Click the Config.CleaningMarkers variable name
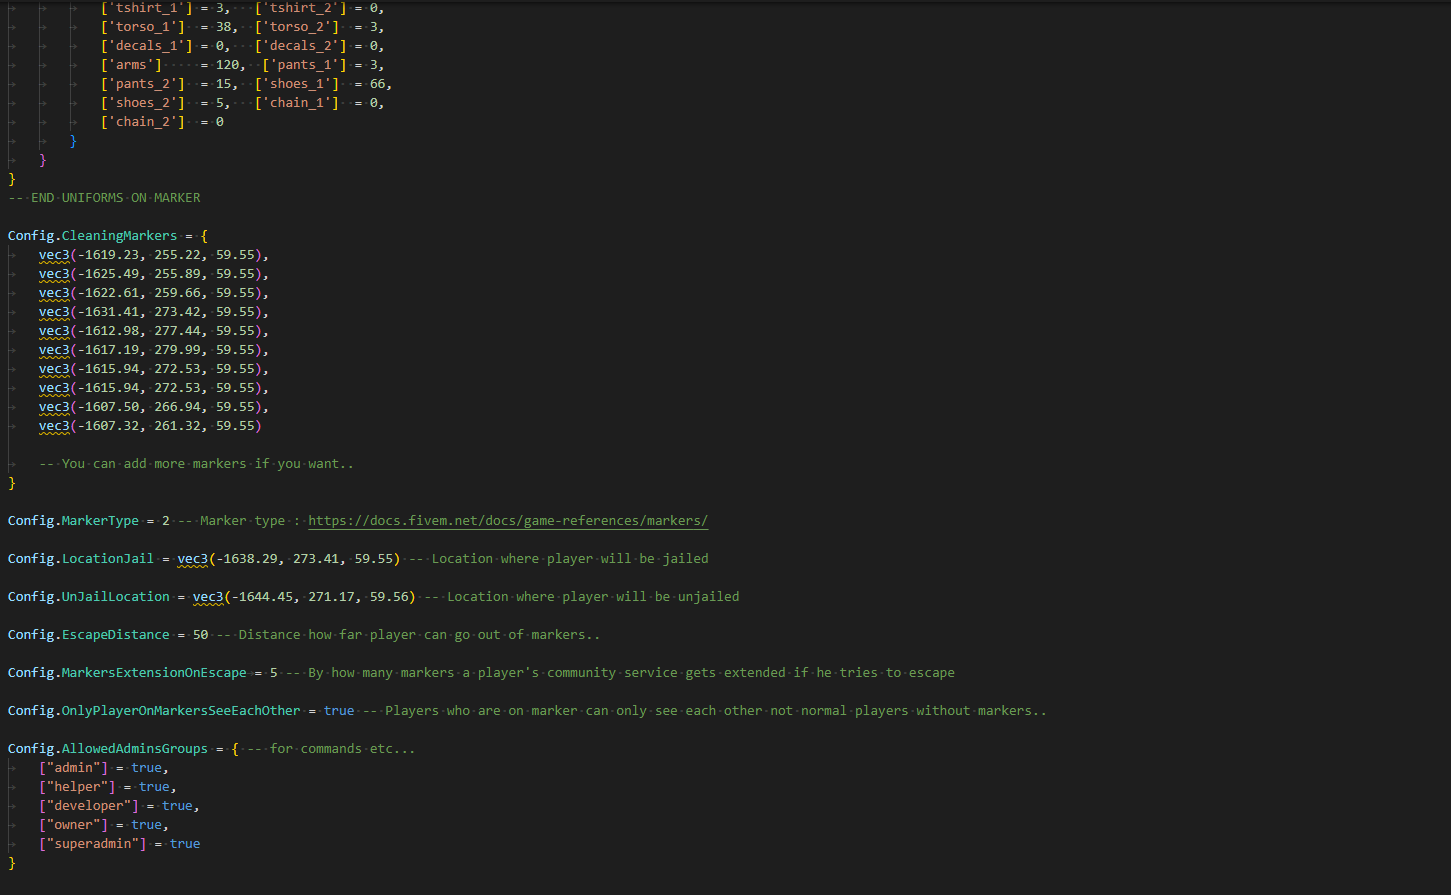 pos(92,236)
